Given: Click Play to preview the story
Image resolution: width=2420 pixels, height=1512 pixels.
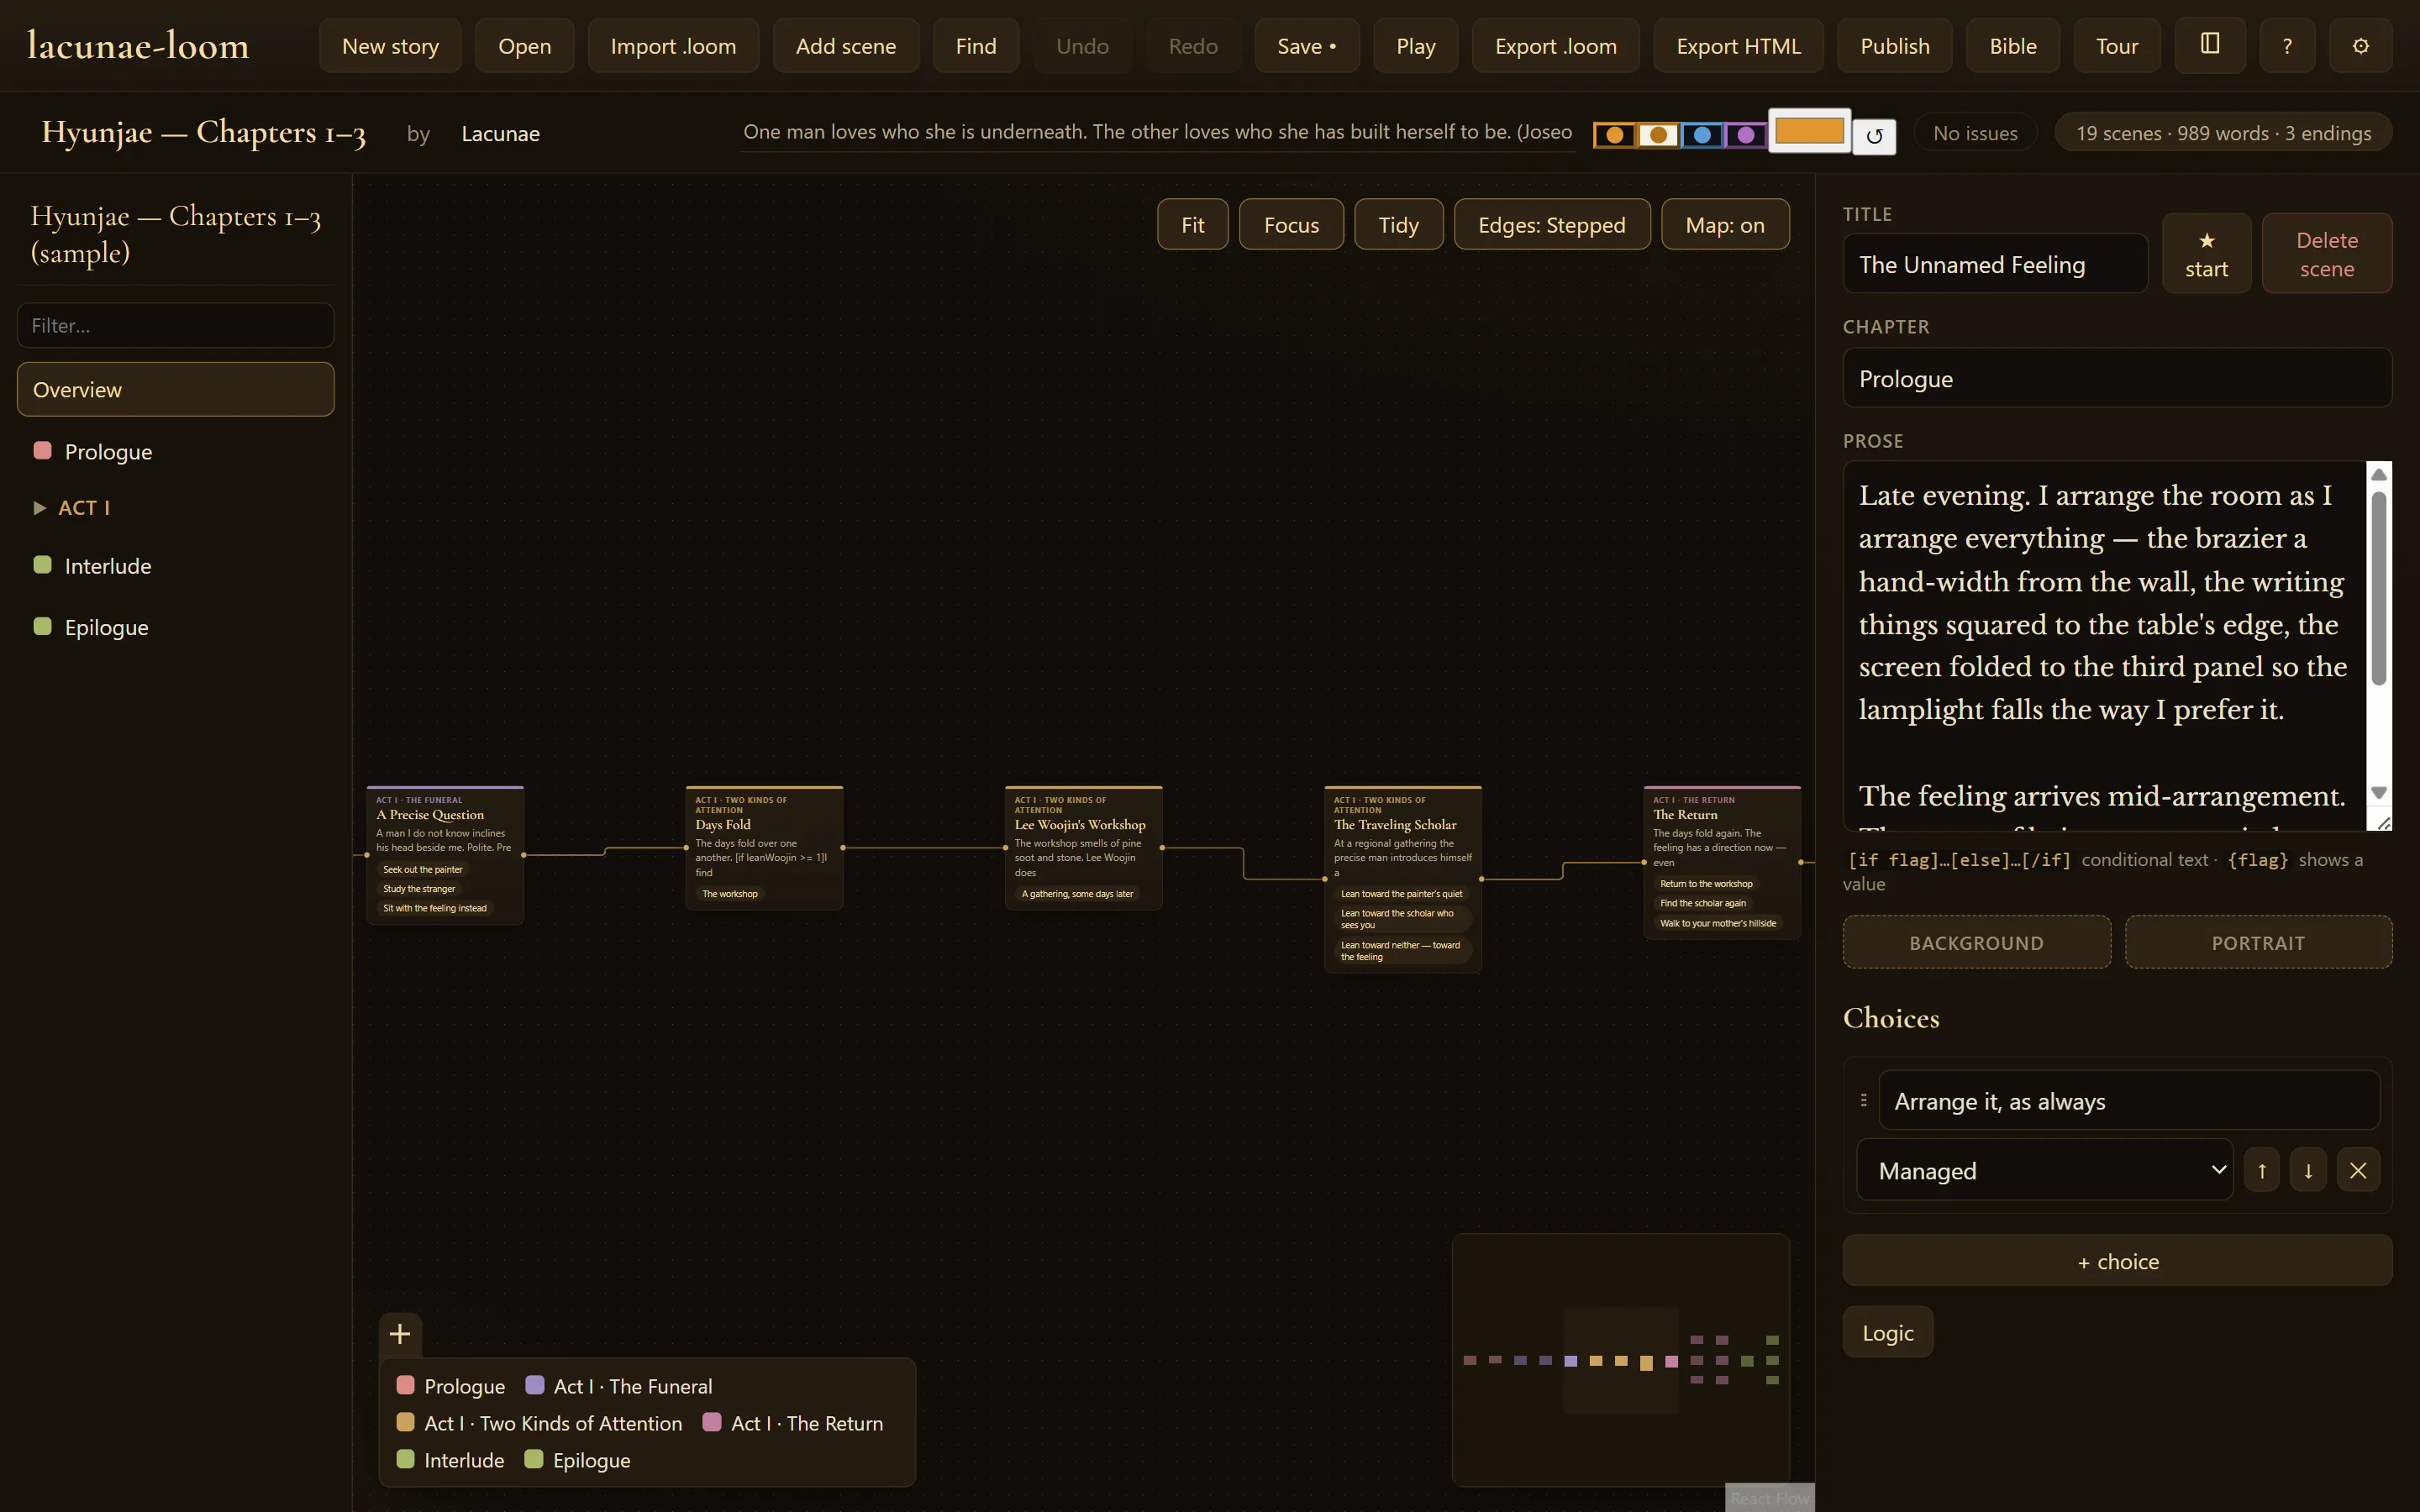Looking at the screenshot, I should (1415, 45).
